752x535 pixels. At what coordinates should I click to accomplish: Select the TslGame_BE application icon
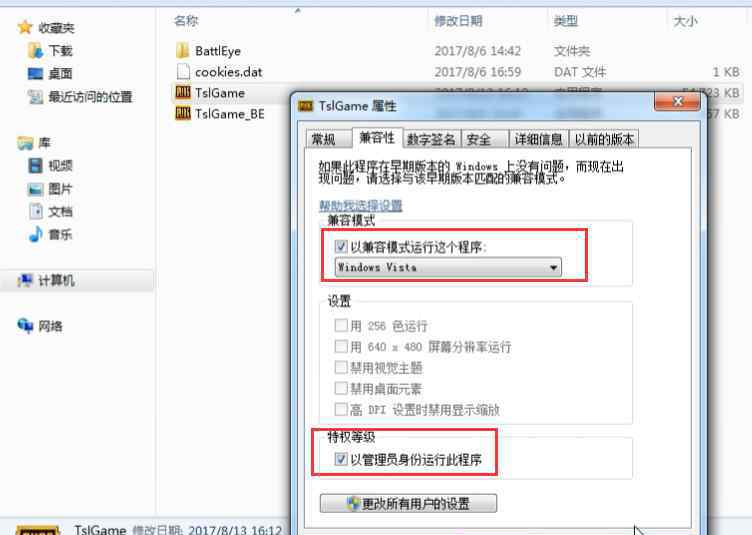click(x=183, y=113)
